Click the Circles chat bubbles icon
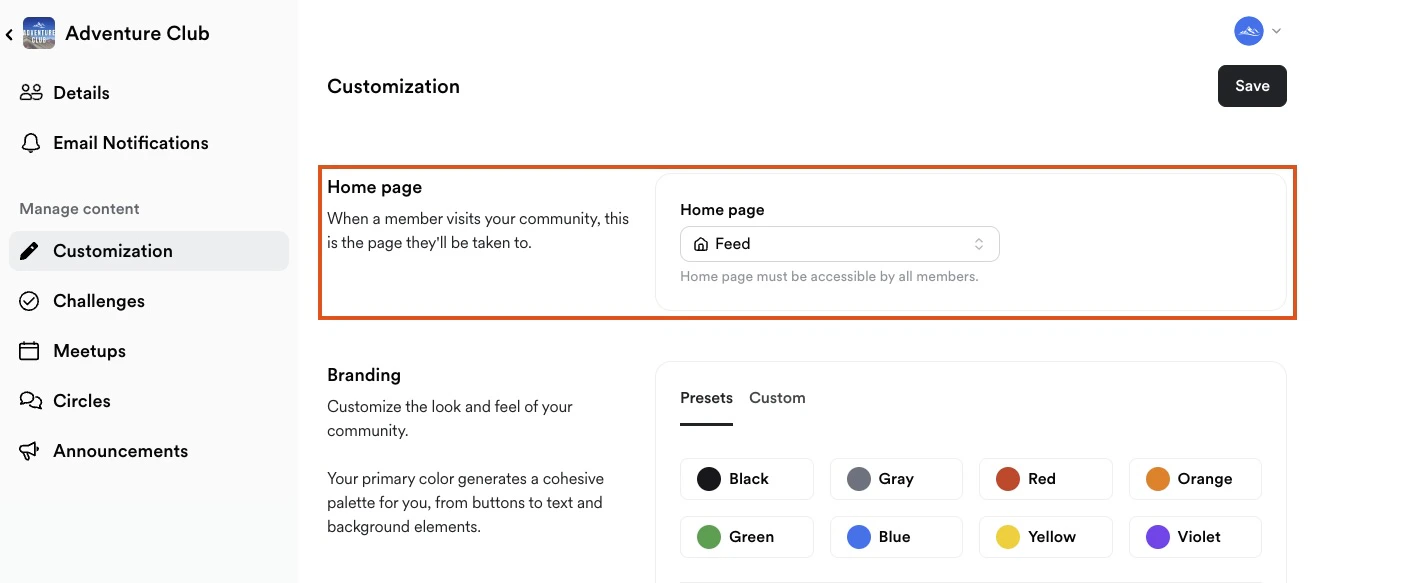Screen dimensions: 1409x583 (31, 400)
